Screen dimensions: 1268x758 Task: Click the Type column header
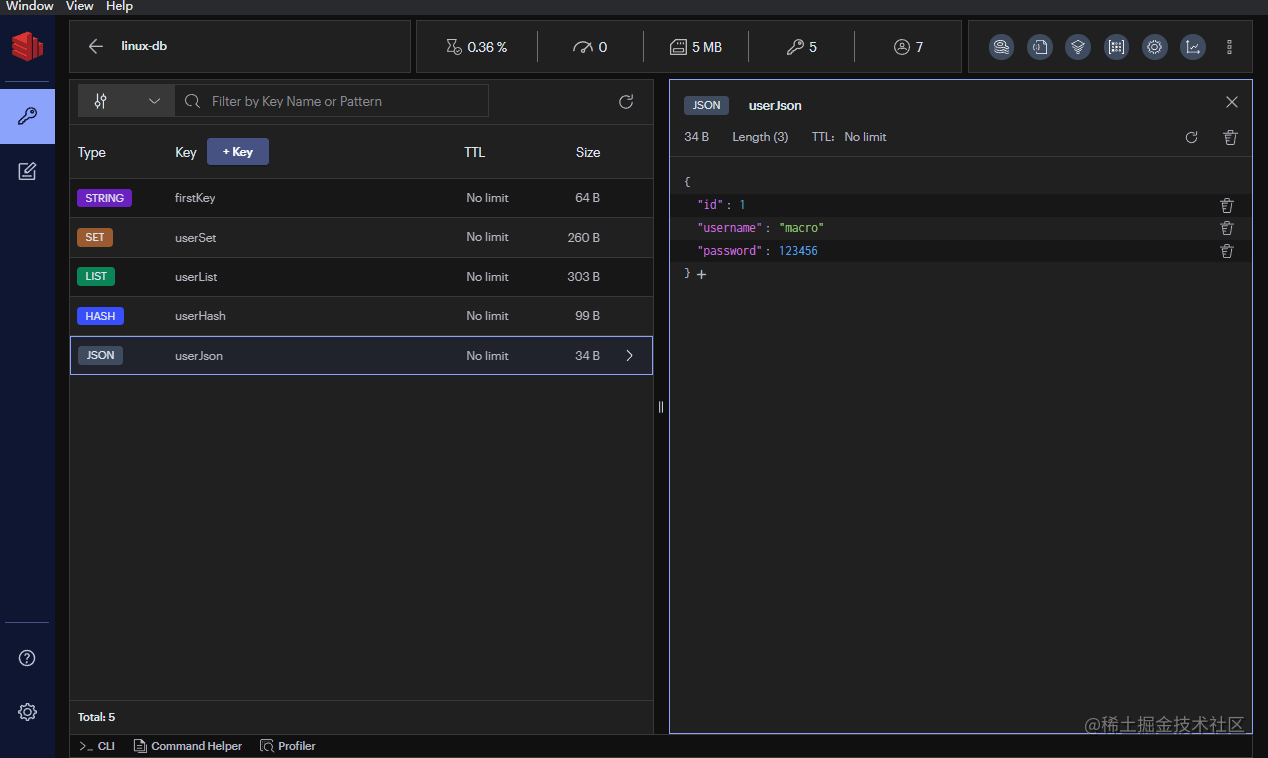coord(92,152)
